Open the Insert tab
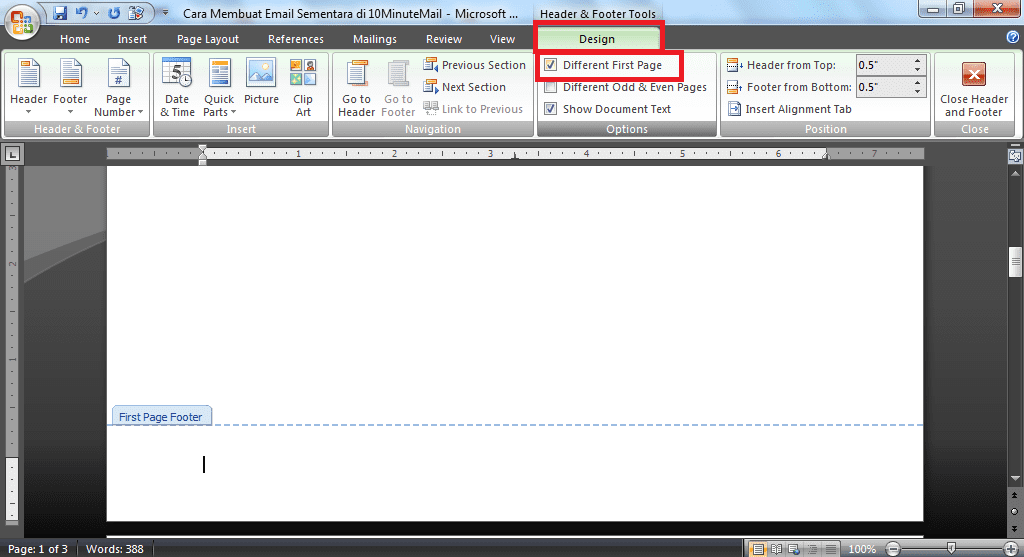This screenshot has width=1024, height=557. [132, 39]
